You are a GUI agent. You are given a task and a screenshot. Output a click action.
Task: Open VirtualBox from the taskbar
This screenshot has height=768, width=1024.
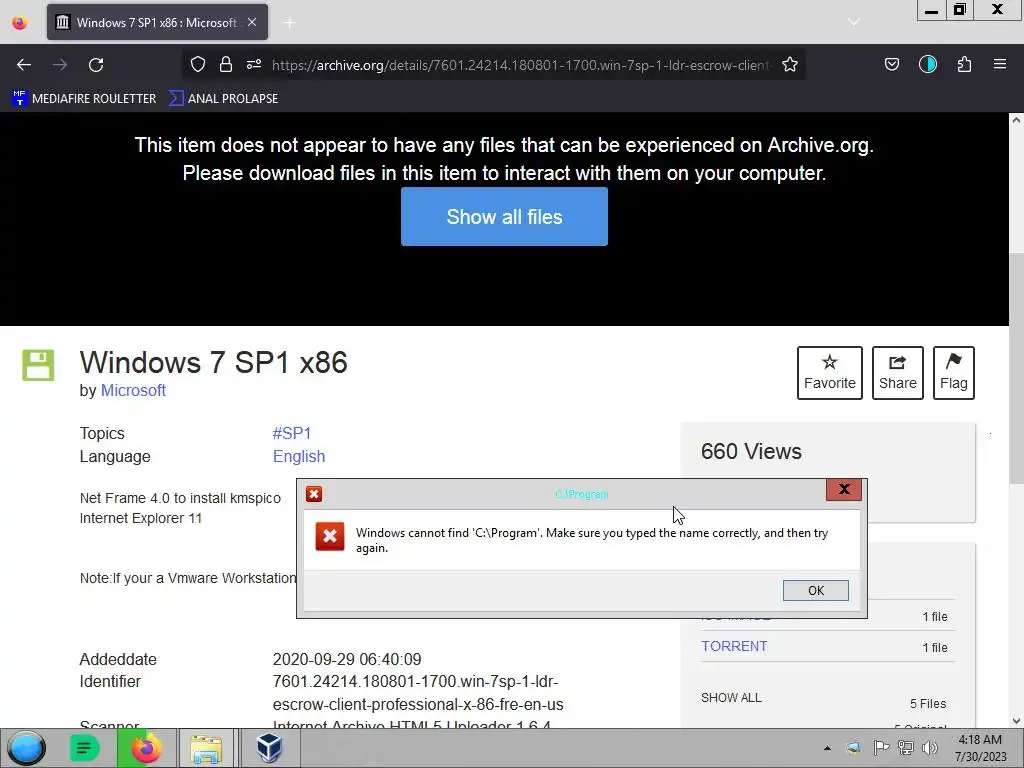click(268, 748)
